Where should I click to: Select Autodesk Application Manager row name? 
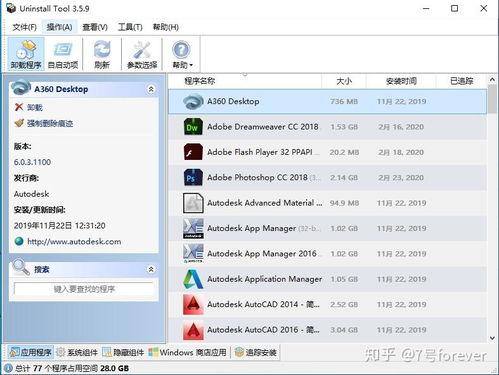click(x=265, y=279)
